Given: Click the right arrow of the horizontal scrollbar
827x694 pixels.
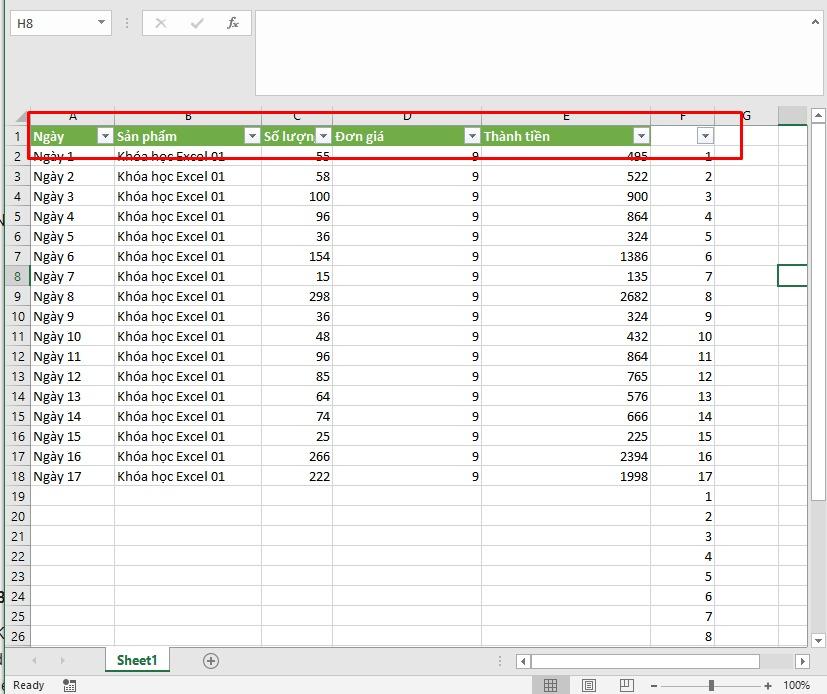Looking at the screenshot, I should tap(802, 660).
